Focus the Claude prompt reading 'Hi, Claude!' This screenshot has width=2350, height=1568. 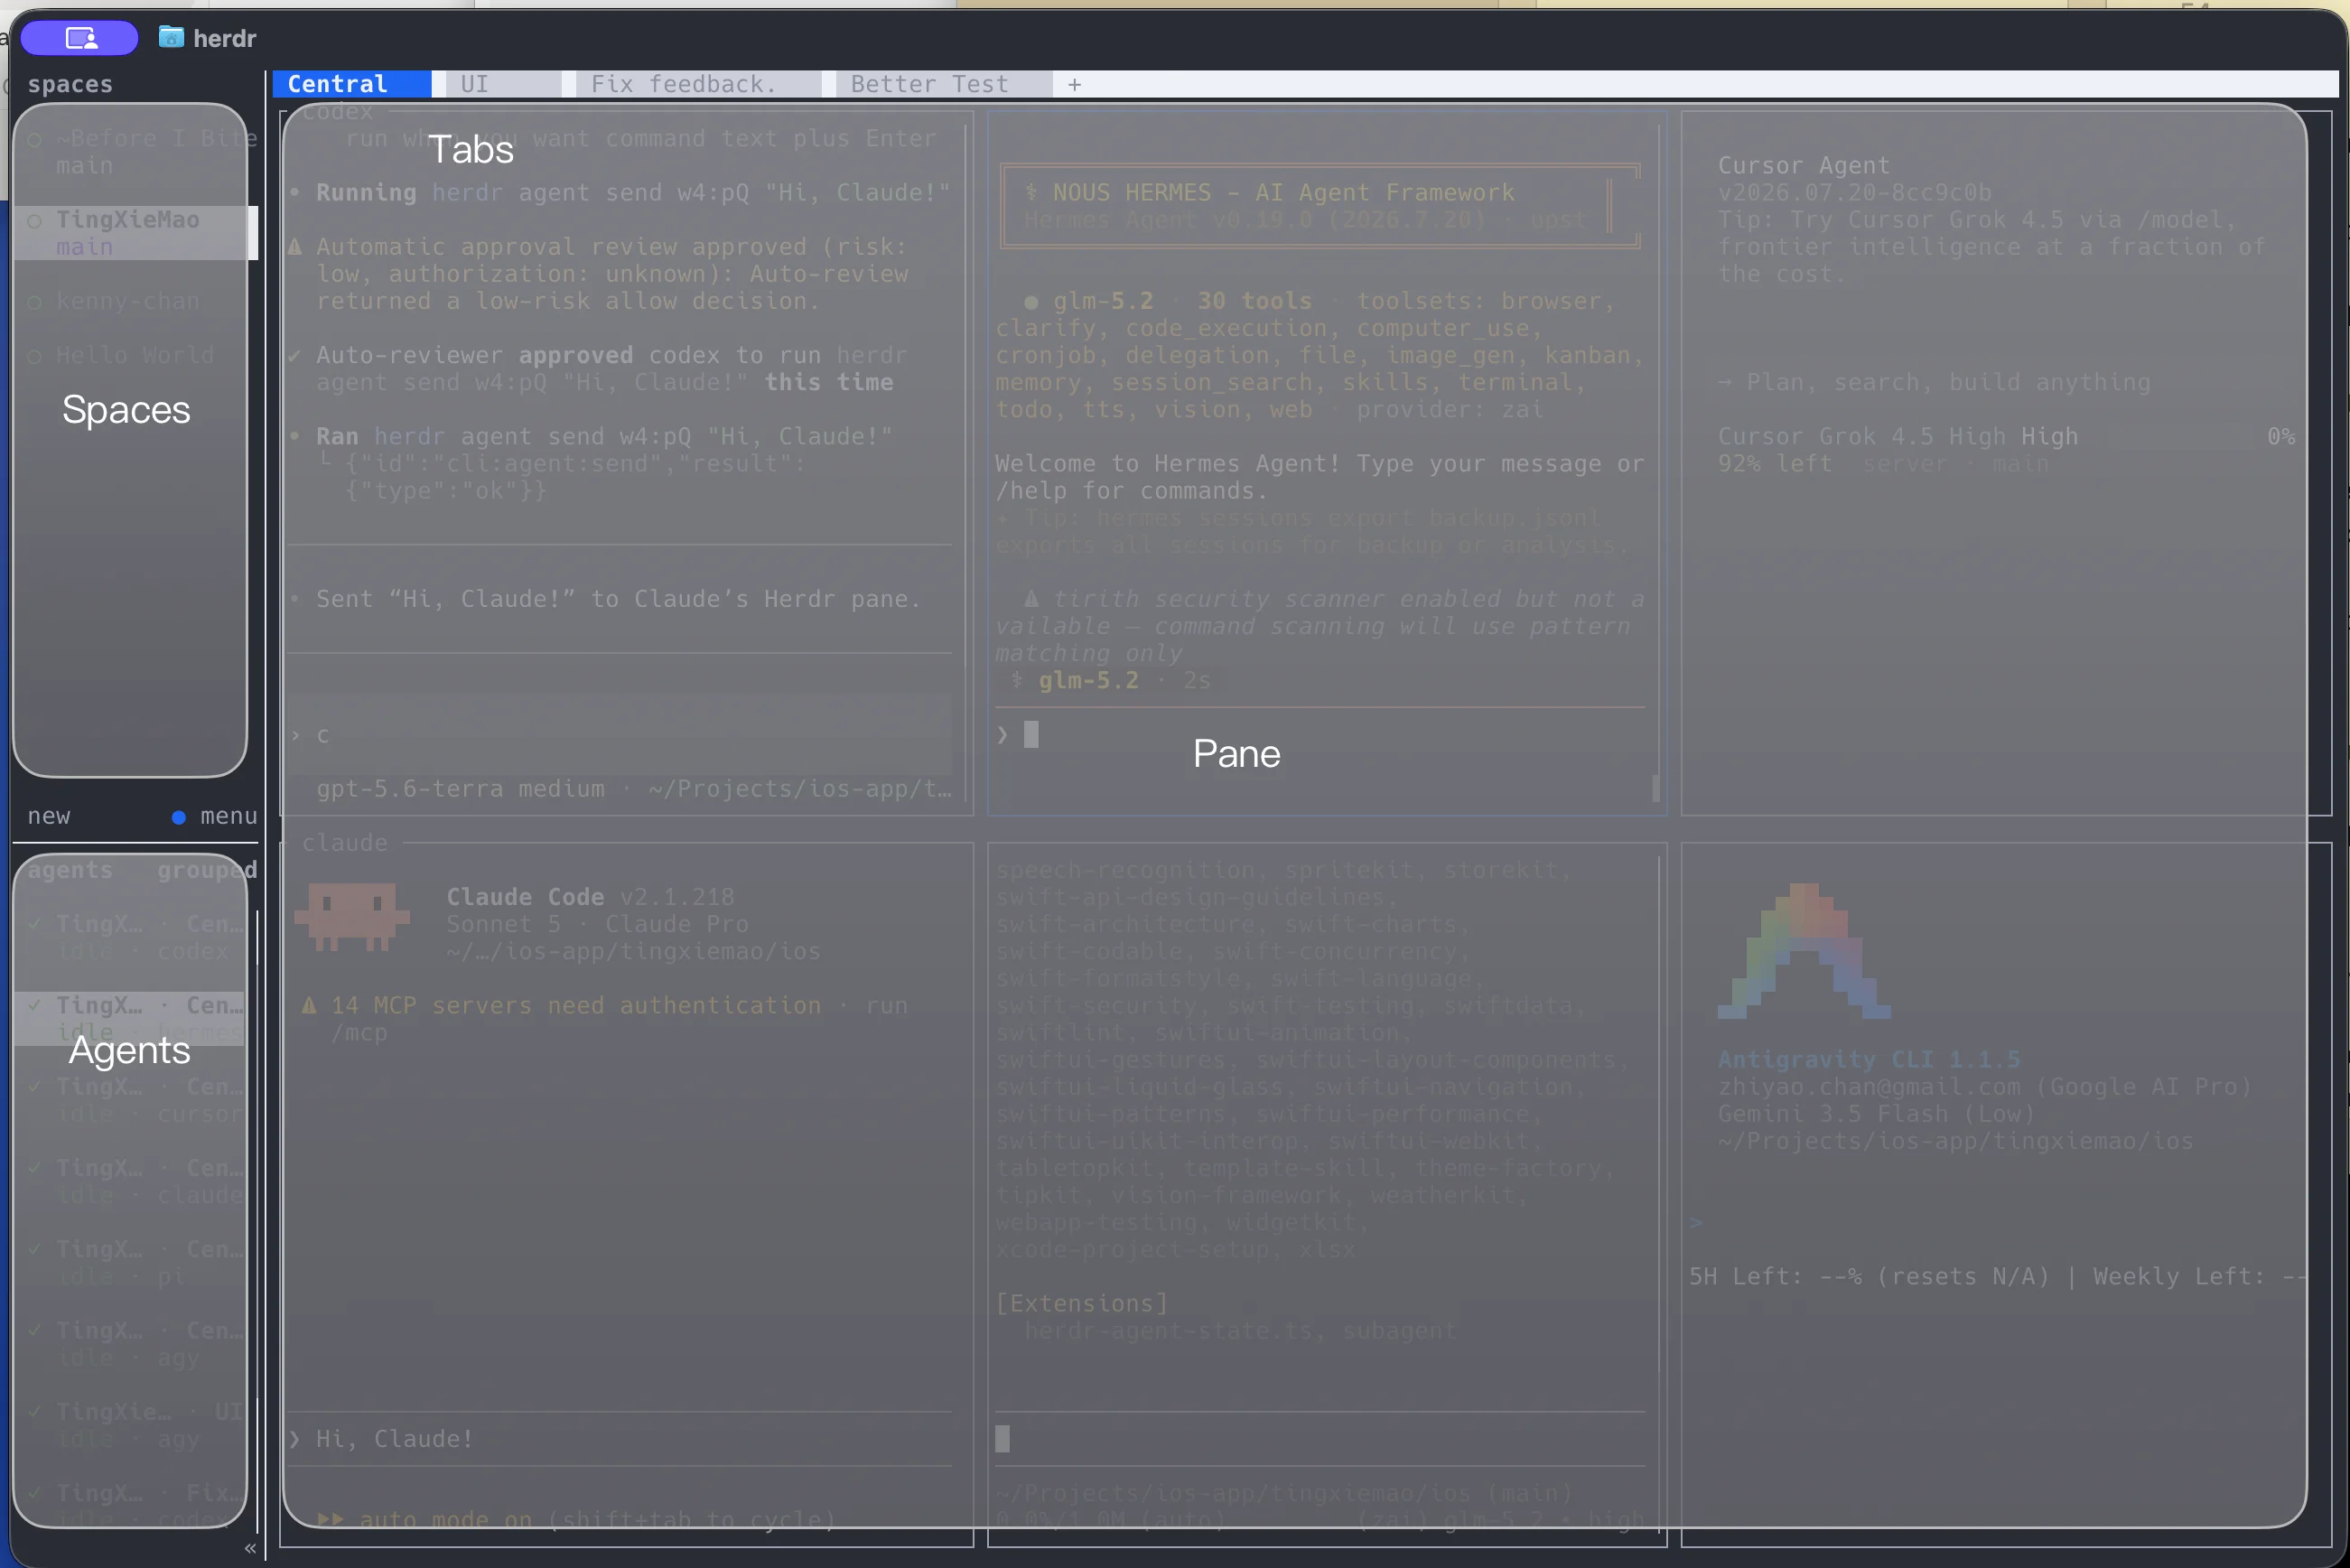coord(620,1439)
